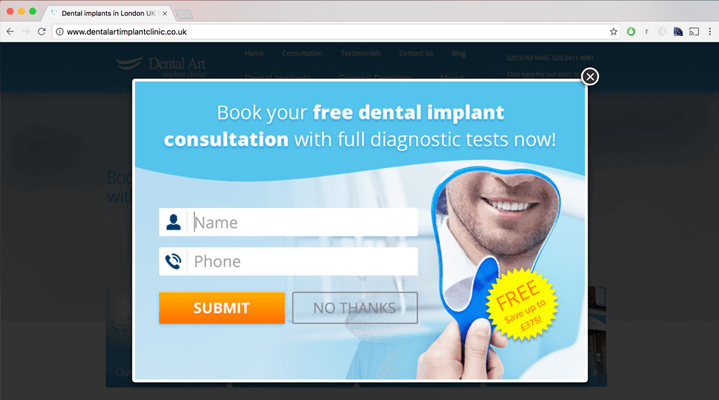Click the browser back arrow
The height and width of the screenshot is (400, 719).
[10, 32]
